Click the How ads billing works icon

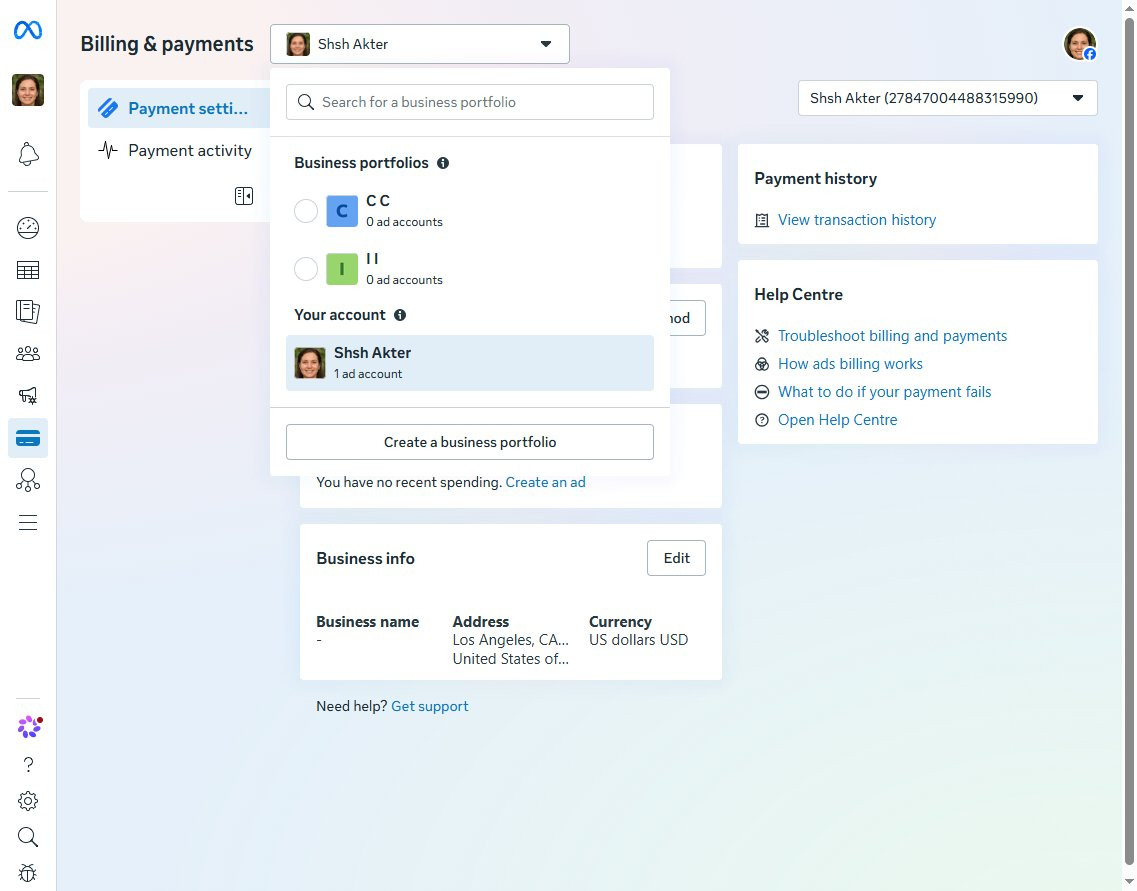[761, 364]
